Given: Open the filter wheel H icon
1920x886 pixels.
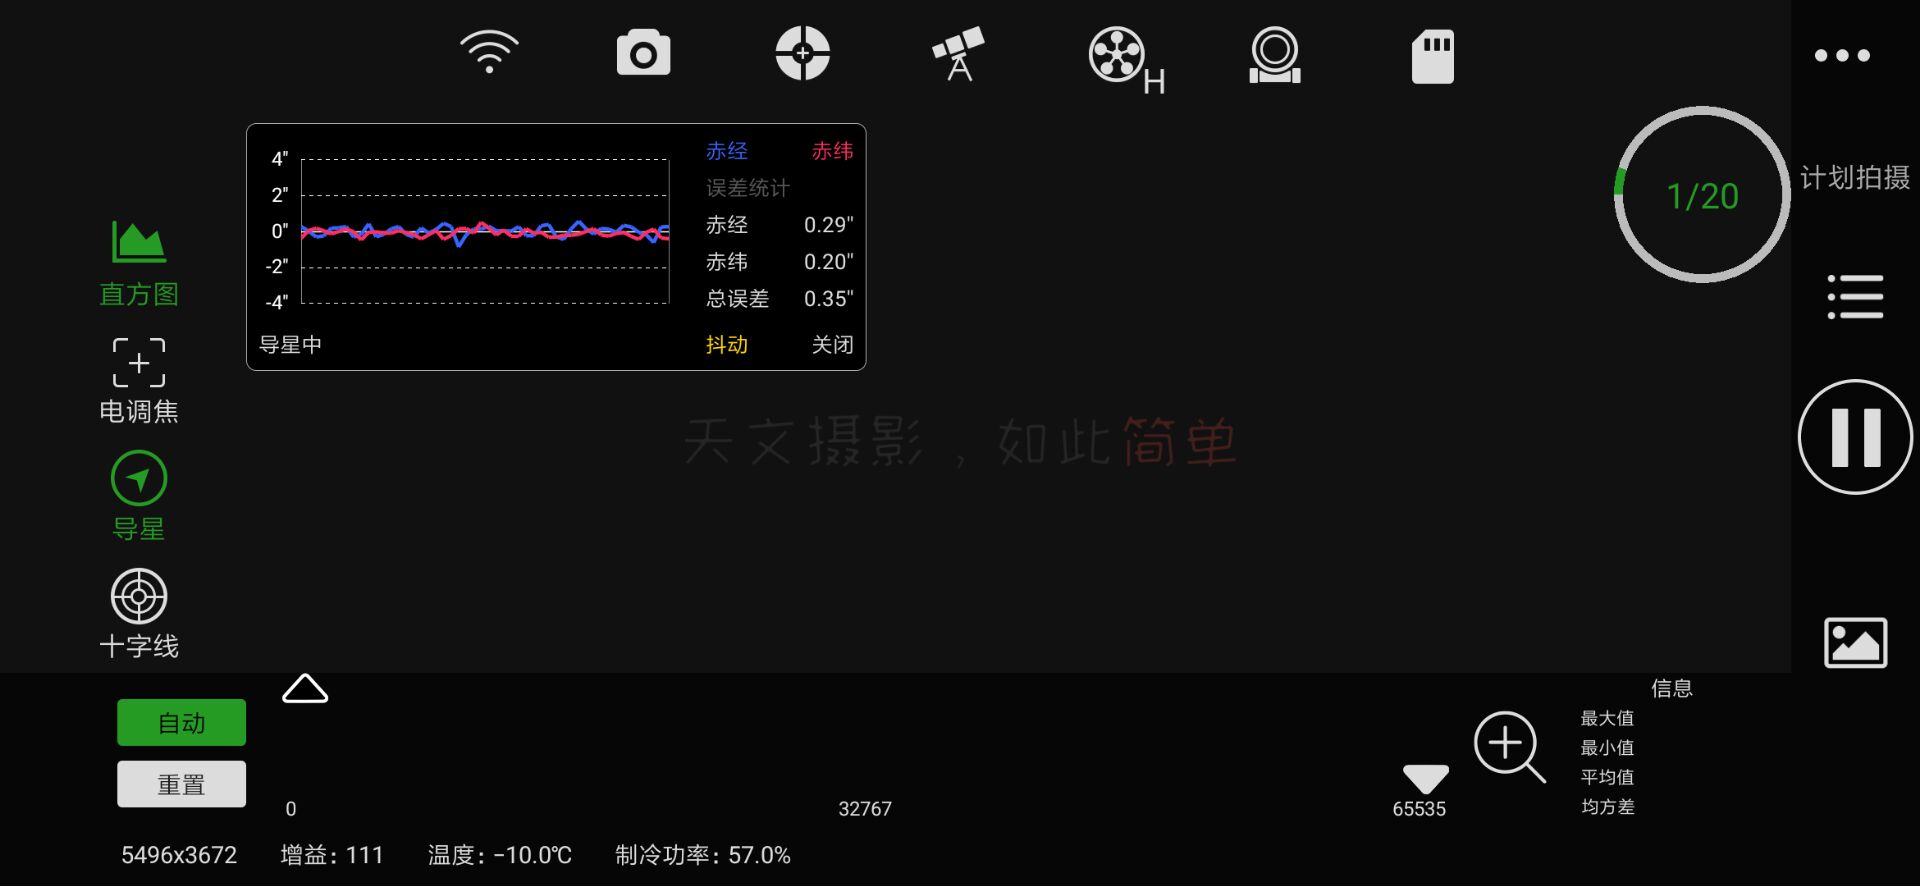Looking at the screenshot, I should (1126, 60).
